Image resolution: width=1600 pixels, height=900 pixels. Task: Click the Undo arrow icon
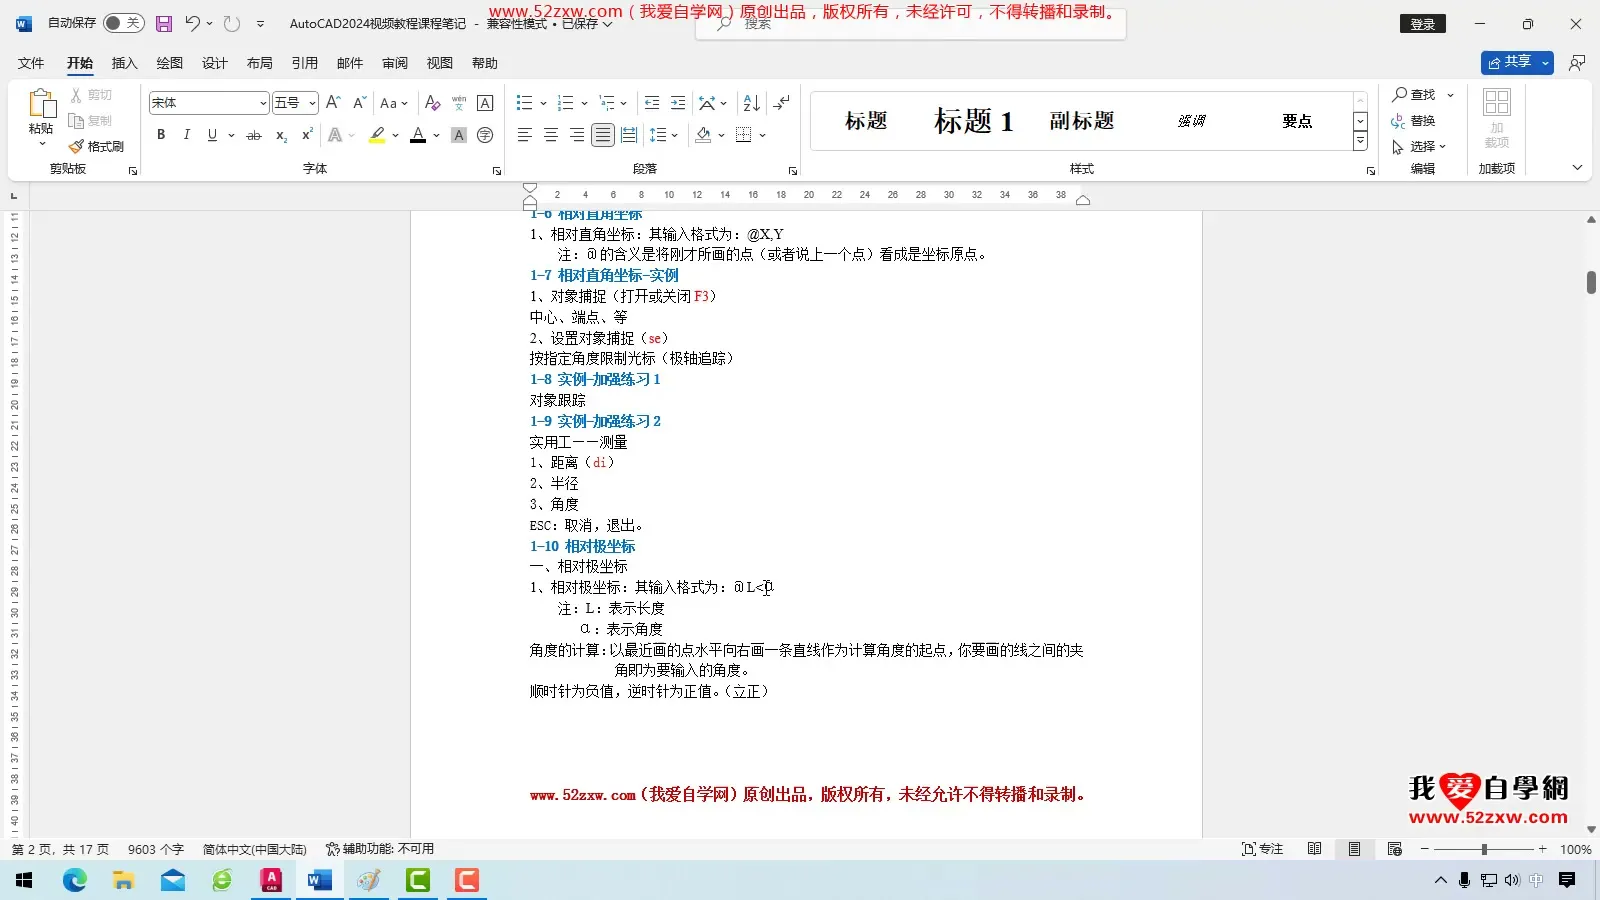coord(192,23)
